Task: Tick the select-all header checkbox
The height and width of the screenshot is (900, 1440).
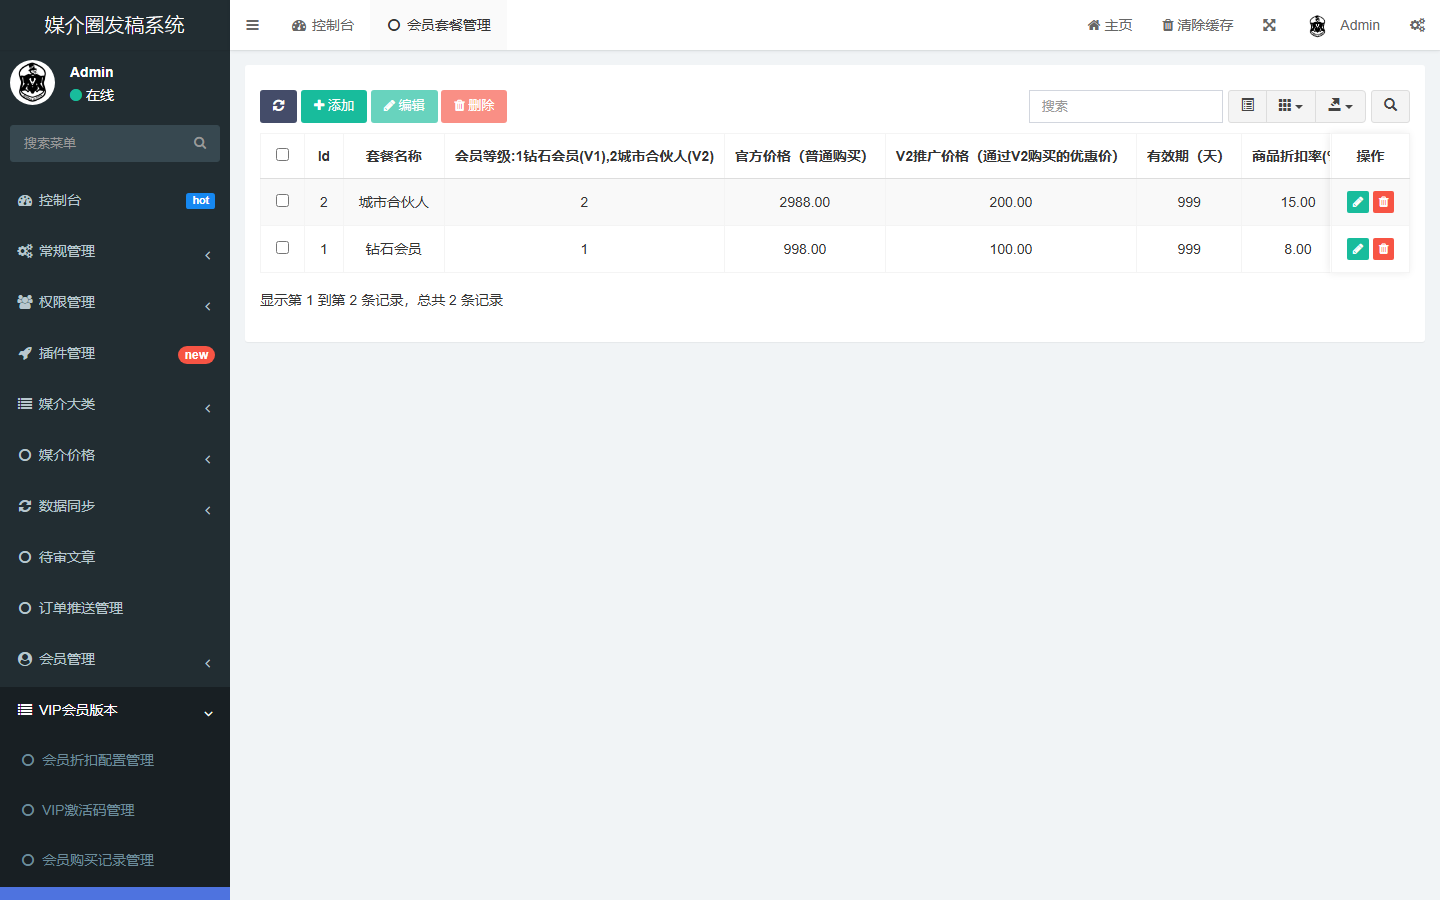Action: [x=282, y=155]
